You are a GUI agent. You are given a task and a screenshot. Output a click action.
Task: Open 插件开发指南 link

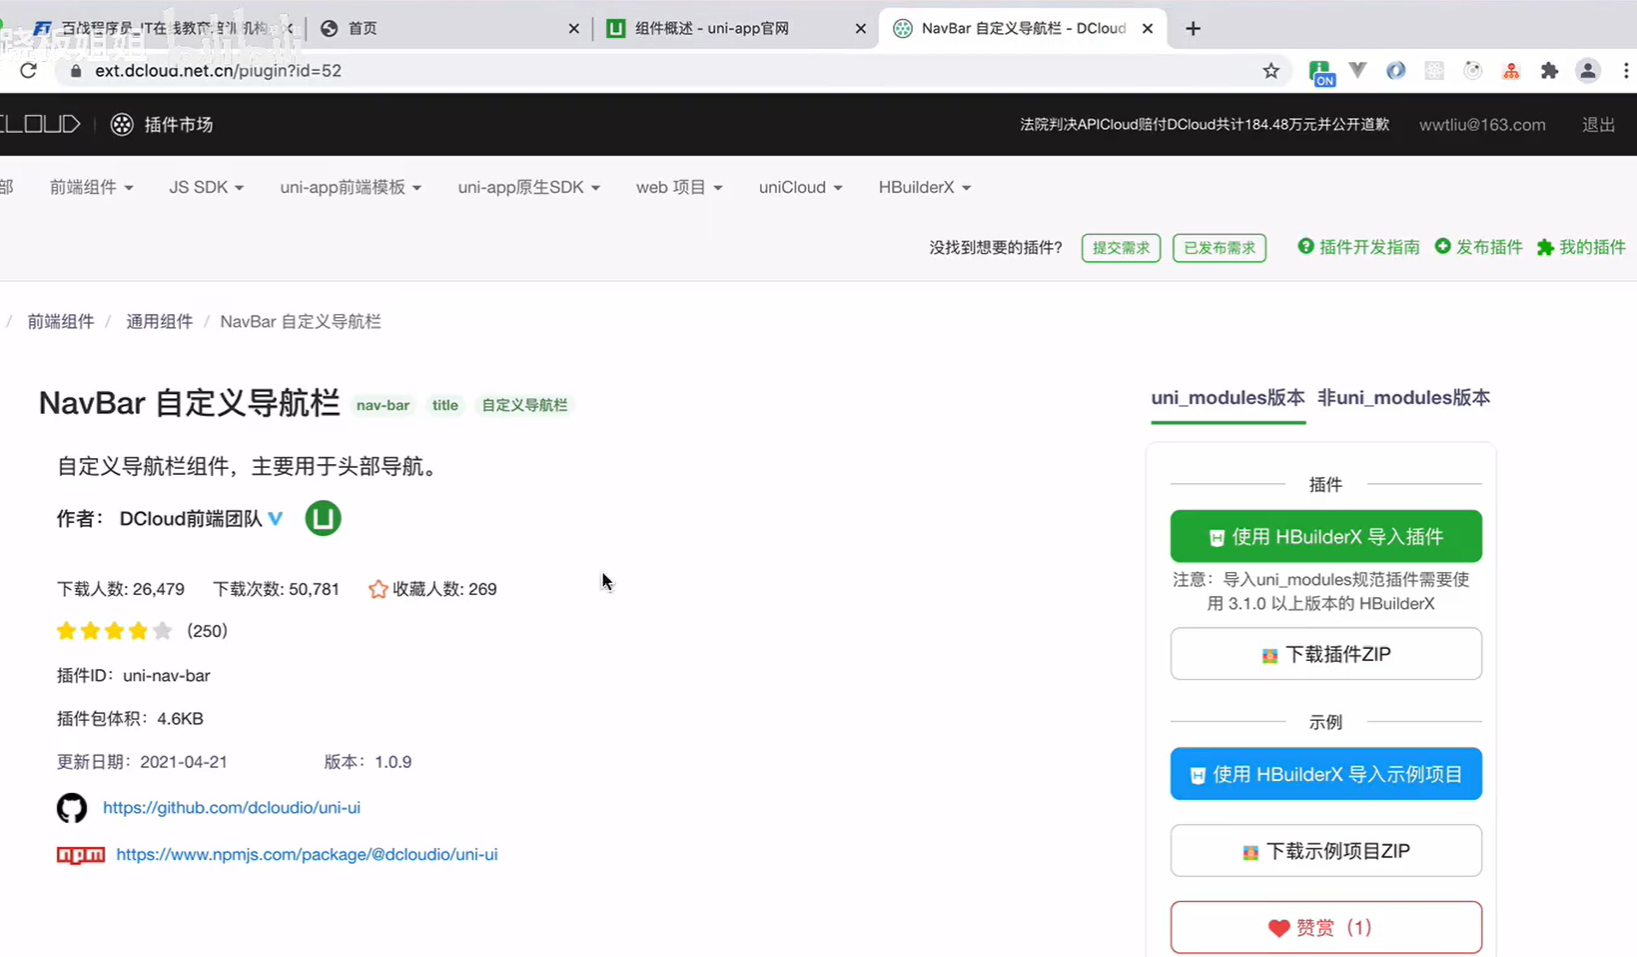click(x=1358, y=247)
